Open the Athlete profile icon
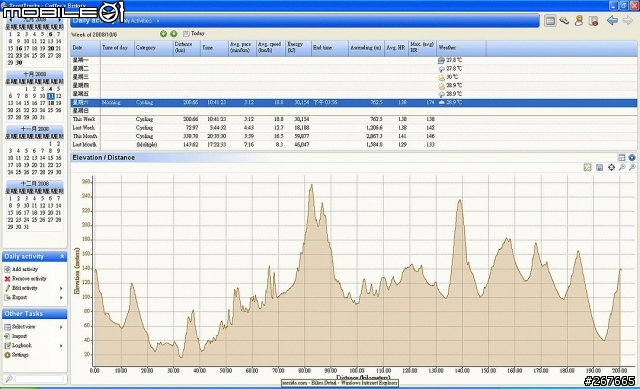Image resolution: width=640 pixels, height=389 pixels. click(x=579, y=20)
